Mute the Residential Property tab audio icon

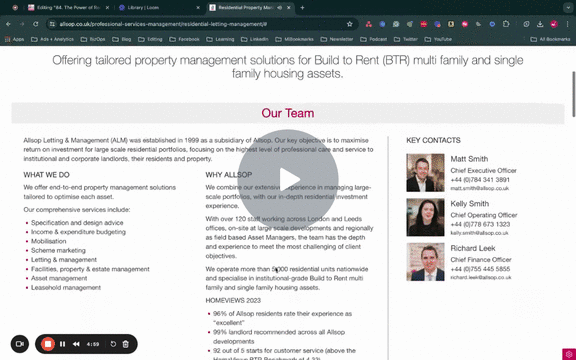(280, 7)
